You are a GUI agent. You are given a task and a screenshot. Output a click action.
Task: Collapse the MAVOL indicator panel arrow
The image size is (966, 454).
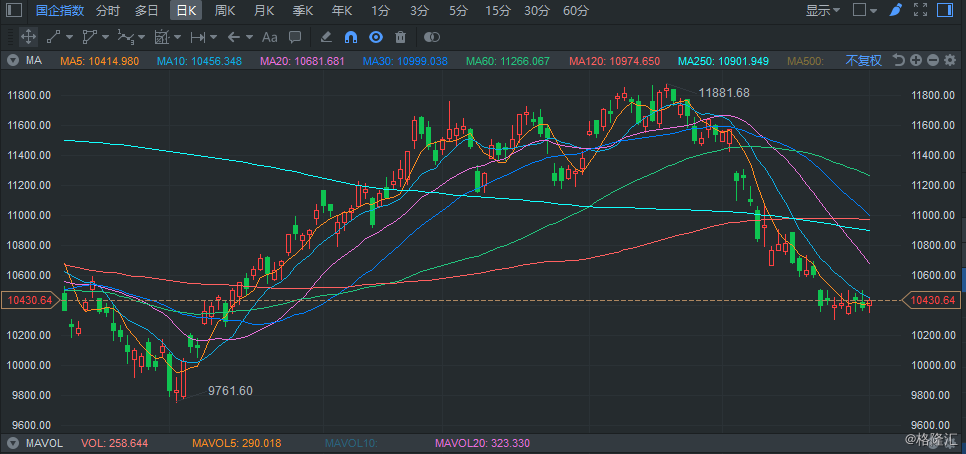coord(12,443)
